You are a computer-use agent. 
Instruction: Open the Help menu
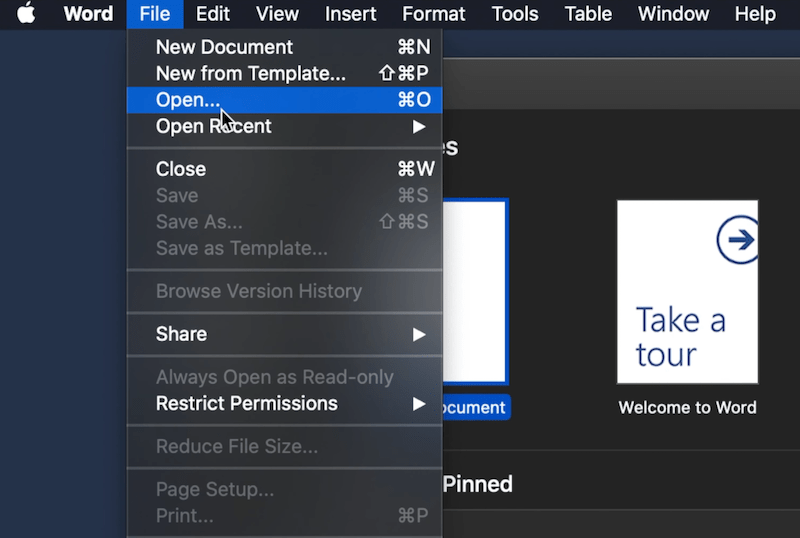(754, 14)
